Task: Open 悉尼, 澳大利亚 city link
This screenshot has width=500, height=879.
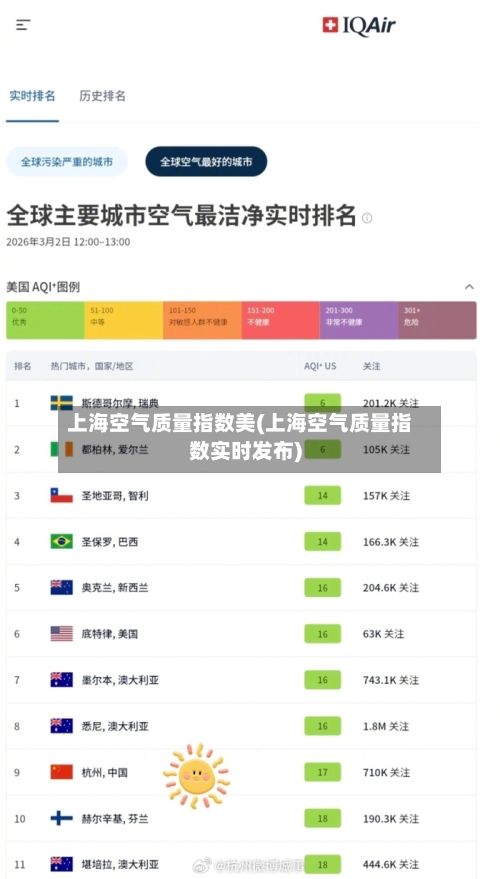Action: coord(115,726)
